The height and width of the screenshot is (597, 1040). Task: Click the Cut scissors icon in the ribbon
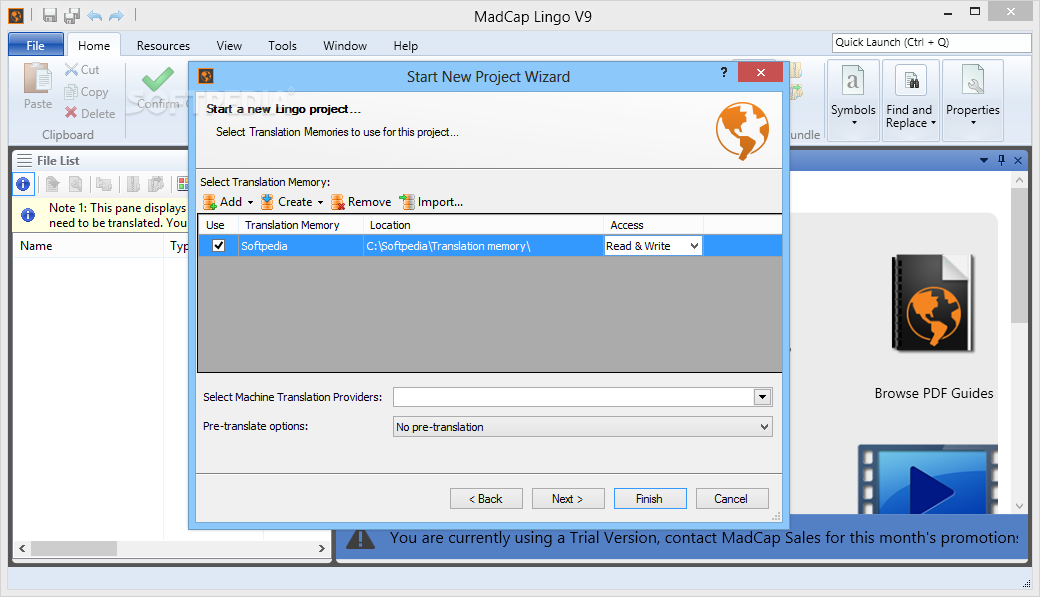(72, 69)
